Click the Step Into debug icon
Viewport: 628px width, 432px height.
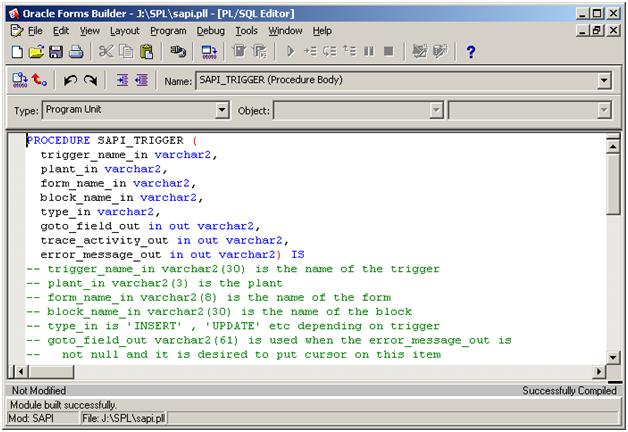coord(310,52)
